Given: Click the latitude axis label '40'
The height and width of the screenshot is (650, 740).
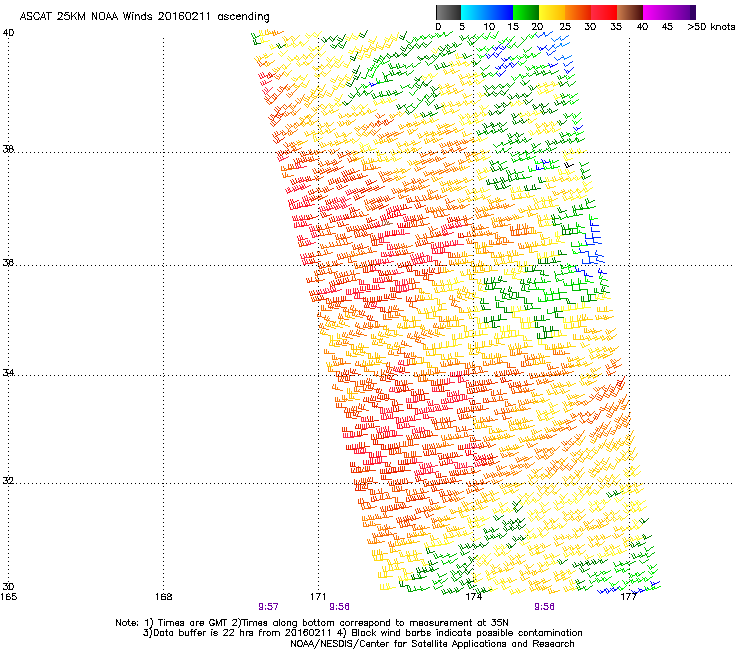Looking at the screenshot, I should tap(8, 33).
